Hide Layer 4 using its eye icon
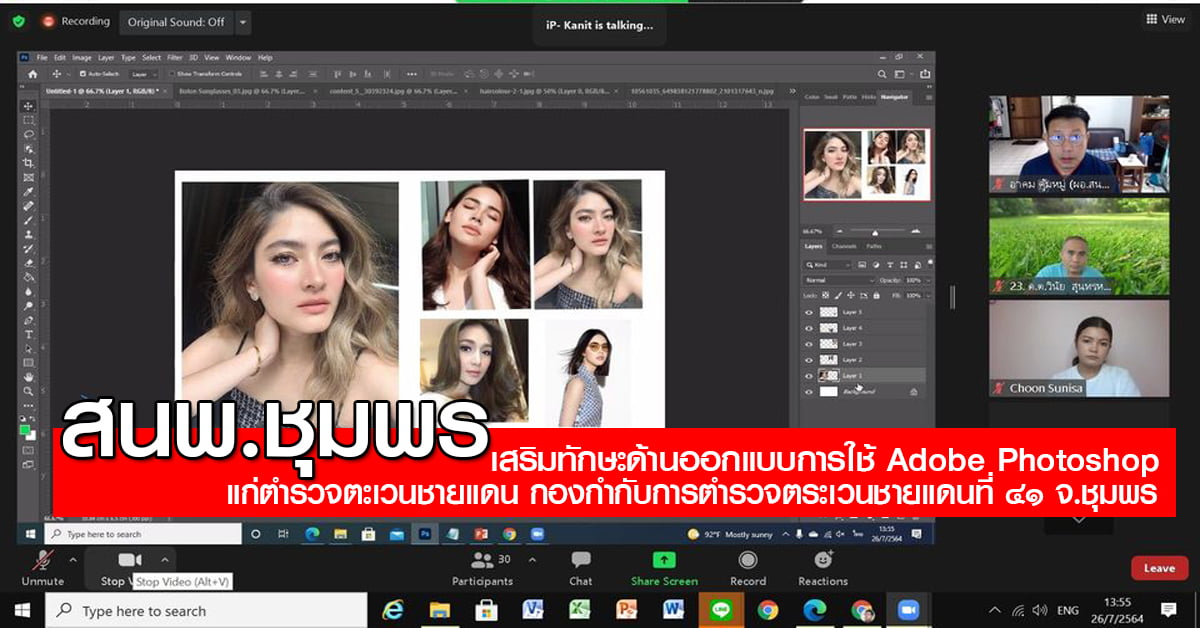This screenshot has width=1200, height=628. click(810, 328)
